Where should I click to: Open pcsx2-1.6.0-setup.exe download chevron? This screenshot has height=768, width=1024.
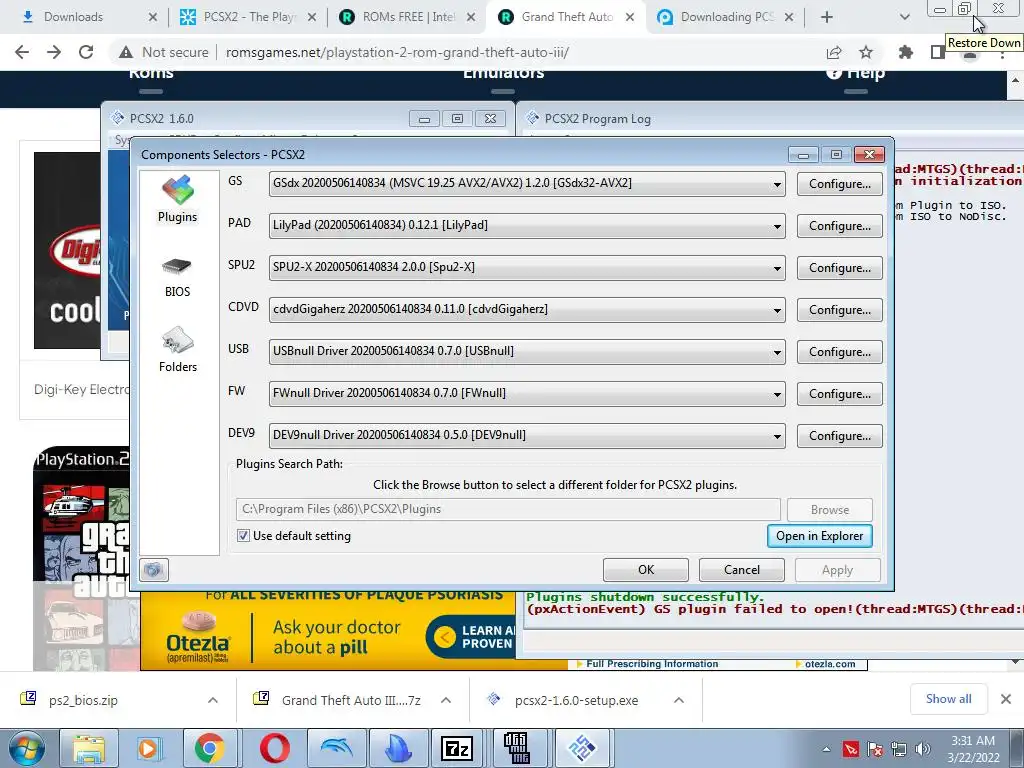tap(679, 700)
